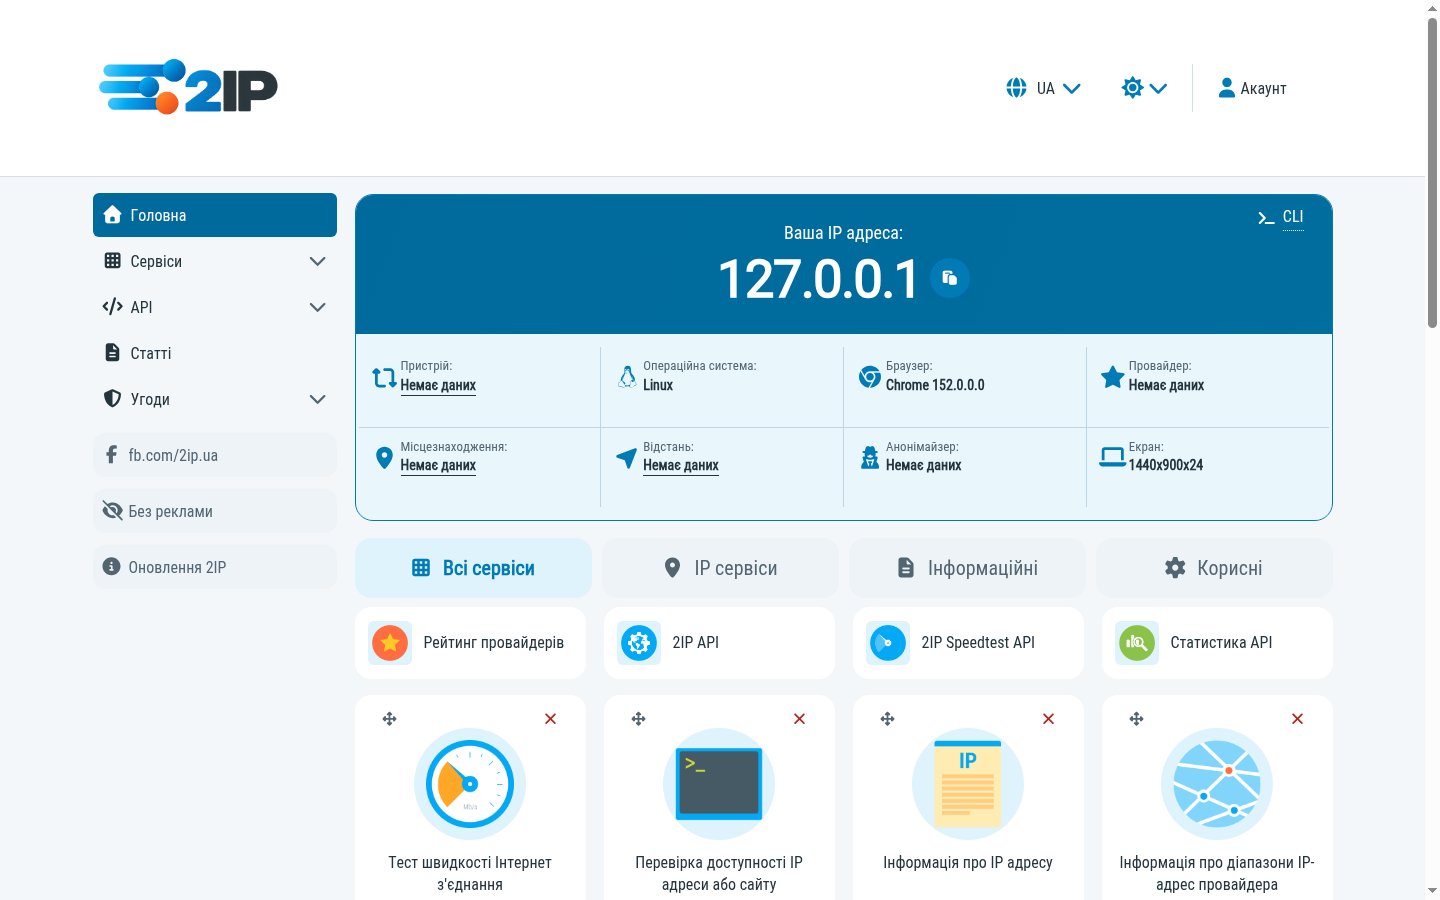
Task: Click move handle on Перевірка доступності card
Action: (x=639, y=719)
